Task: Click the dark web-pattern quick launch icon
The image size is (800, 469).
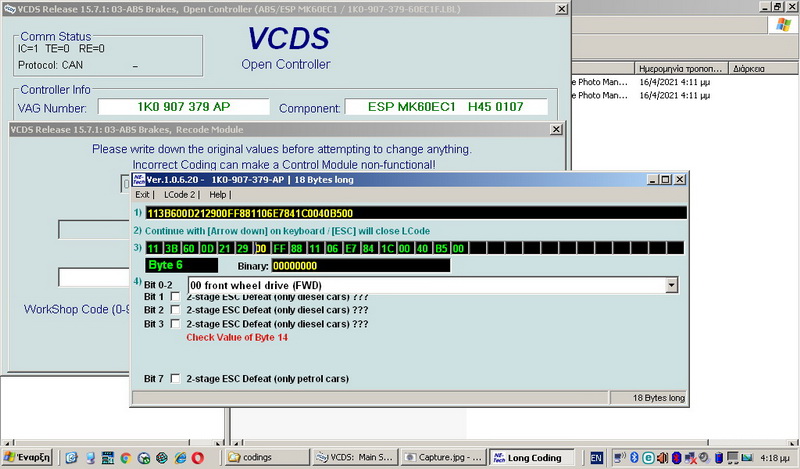Action: (x=162, y=458)
